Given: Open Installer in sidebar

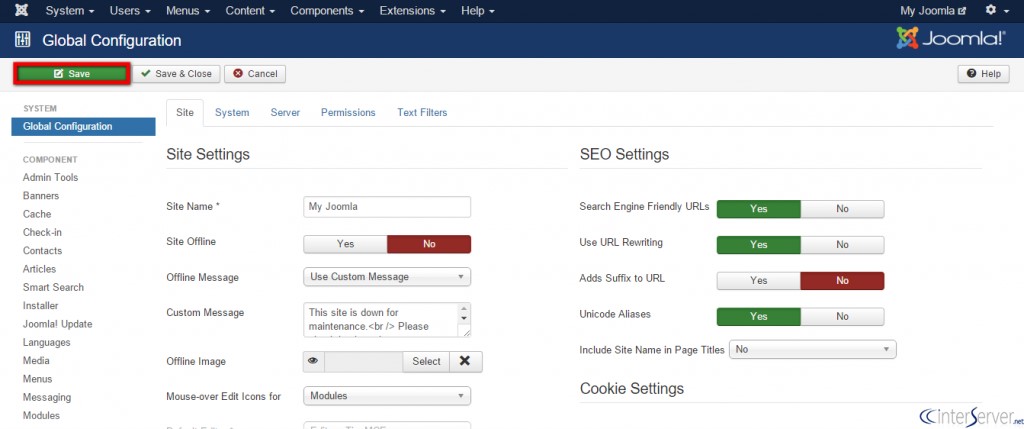Looking at the screenshot, I should click(x=40, y=306).
